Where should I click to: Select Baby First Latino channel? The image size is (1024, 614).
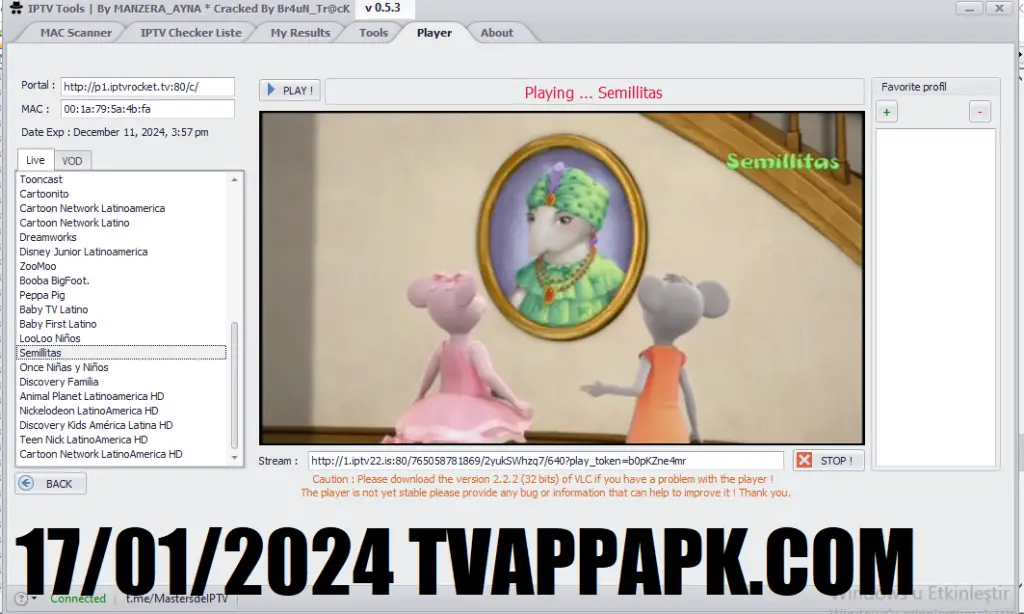[121, 324]
